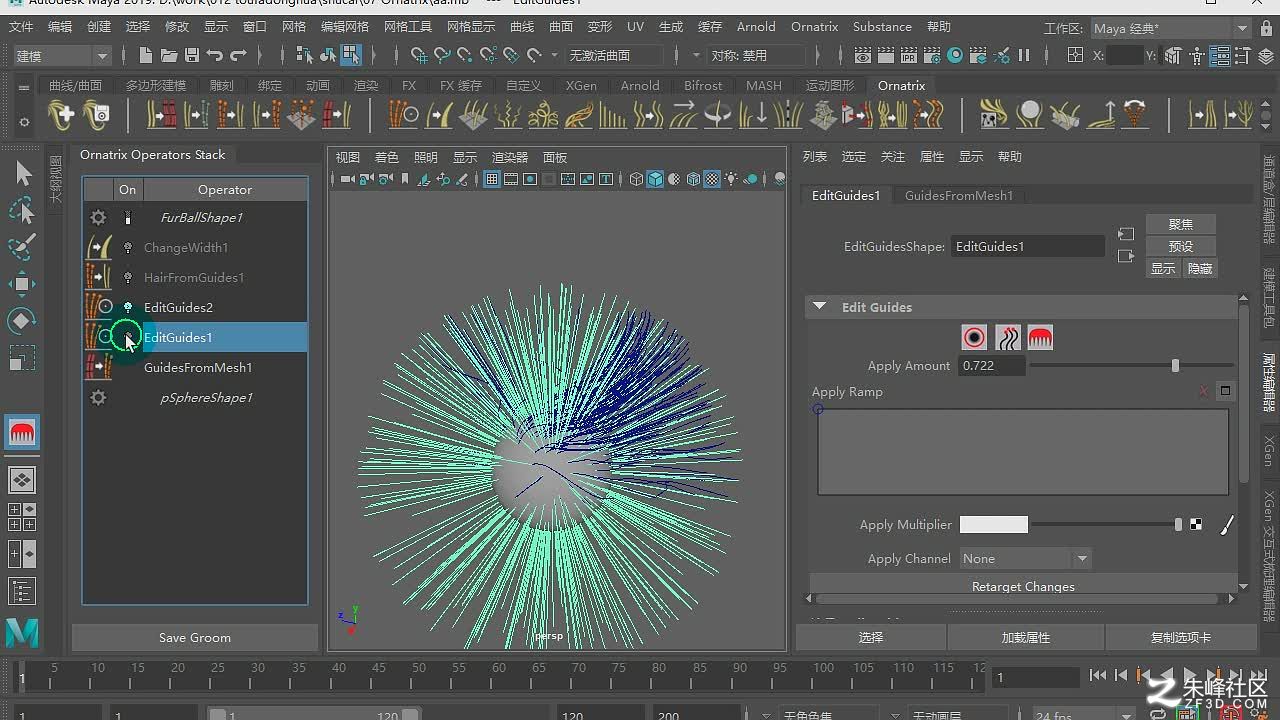The height and width of the screenshot is (720, 1280).
Task: Open the viewport 着色 menu
Action: pos(386,157)
